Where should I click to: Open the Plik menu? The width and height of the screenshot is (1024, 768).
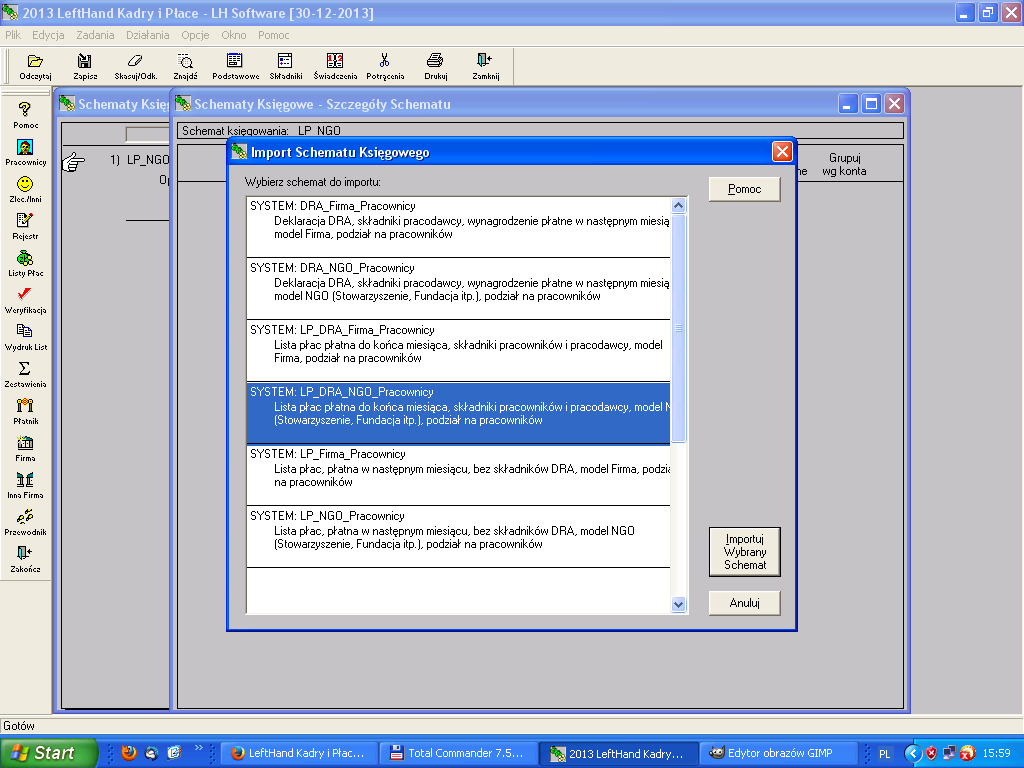click(x=13, y=35)
